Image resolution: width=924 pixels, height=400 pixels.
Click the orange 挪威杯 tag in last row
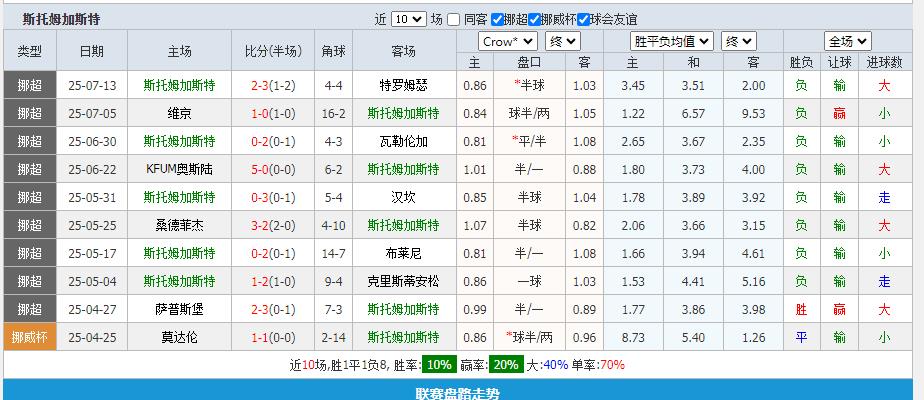tap(30, 337)
